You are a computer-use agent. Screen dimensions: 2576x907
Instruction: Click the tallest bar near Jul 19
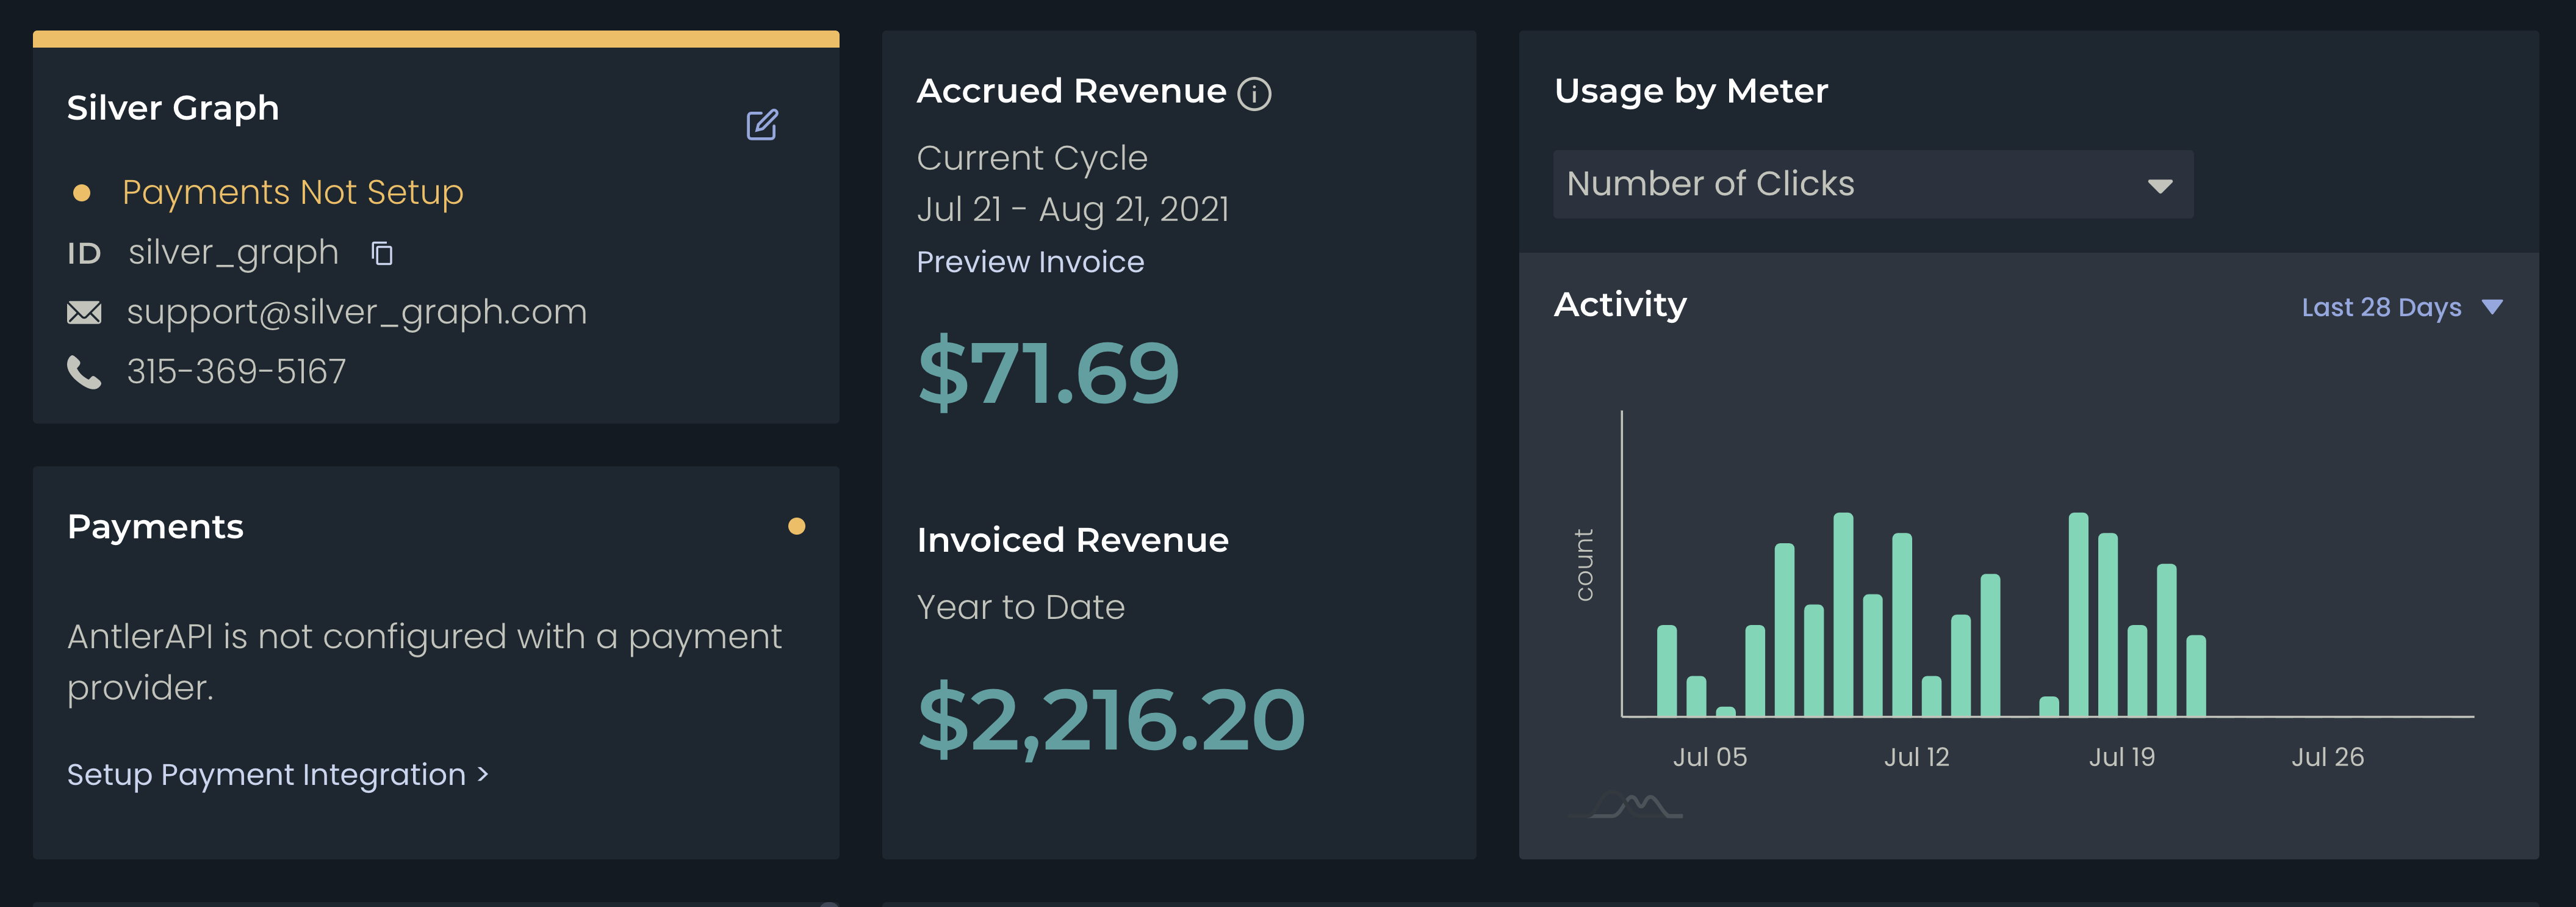(x=2078, y=615)
